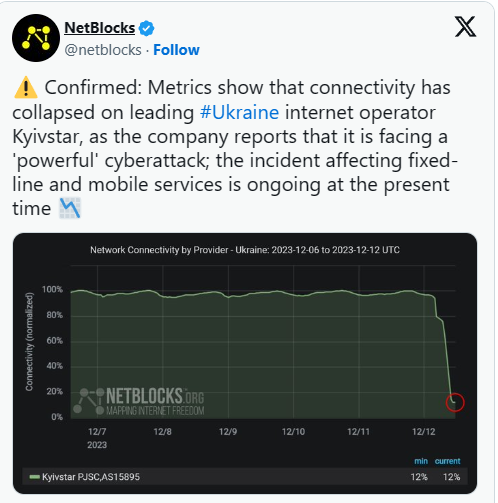498x503 pixels.
Task: Click the 12/12 date axis label
Action: (x=424, y=432)
